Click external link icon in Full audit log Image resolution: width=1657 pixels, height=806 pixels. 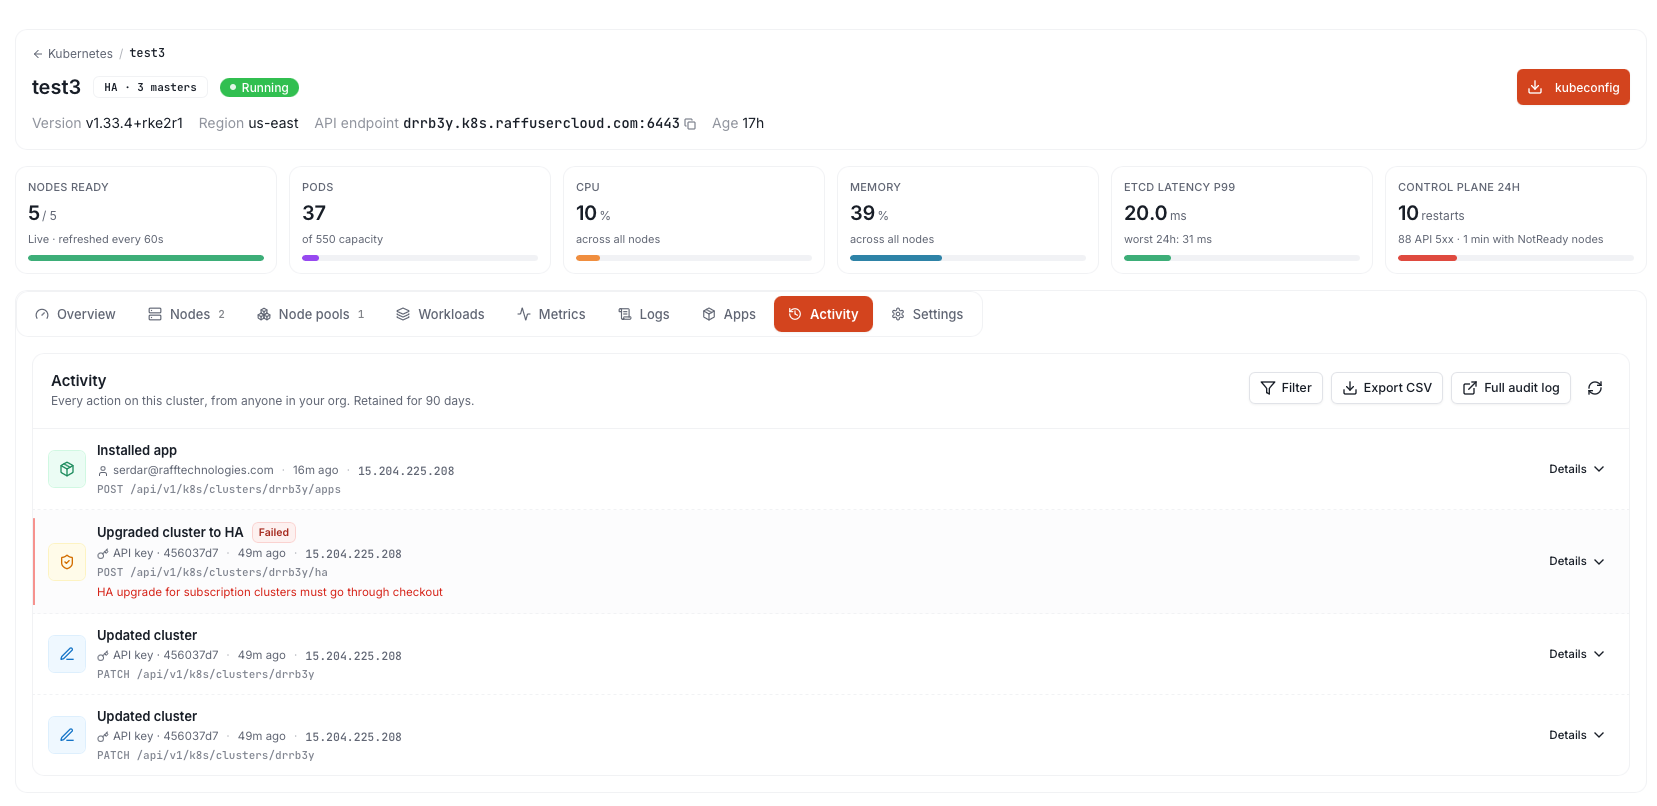(1470, 388)
